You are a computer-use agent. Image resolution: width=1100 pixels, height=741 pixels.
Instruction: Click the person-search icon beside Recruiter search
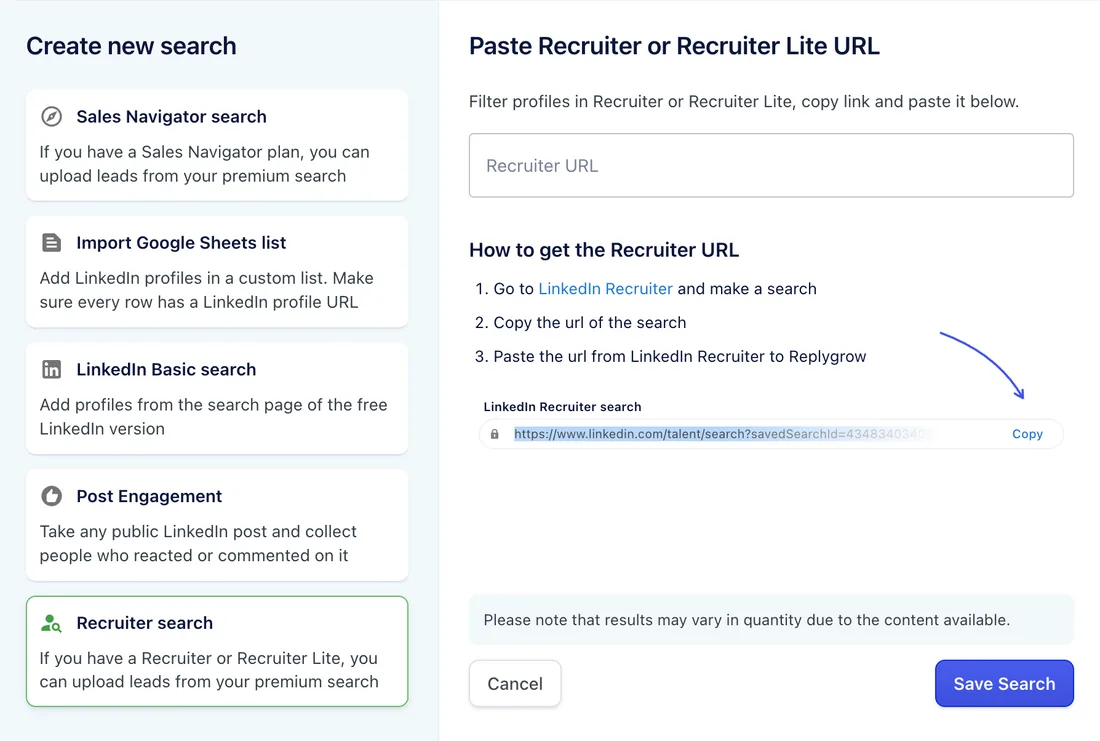51,623
